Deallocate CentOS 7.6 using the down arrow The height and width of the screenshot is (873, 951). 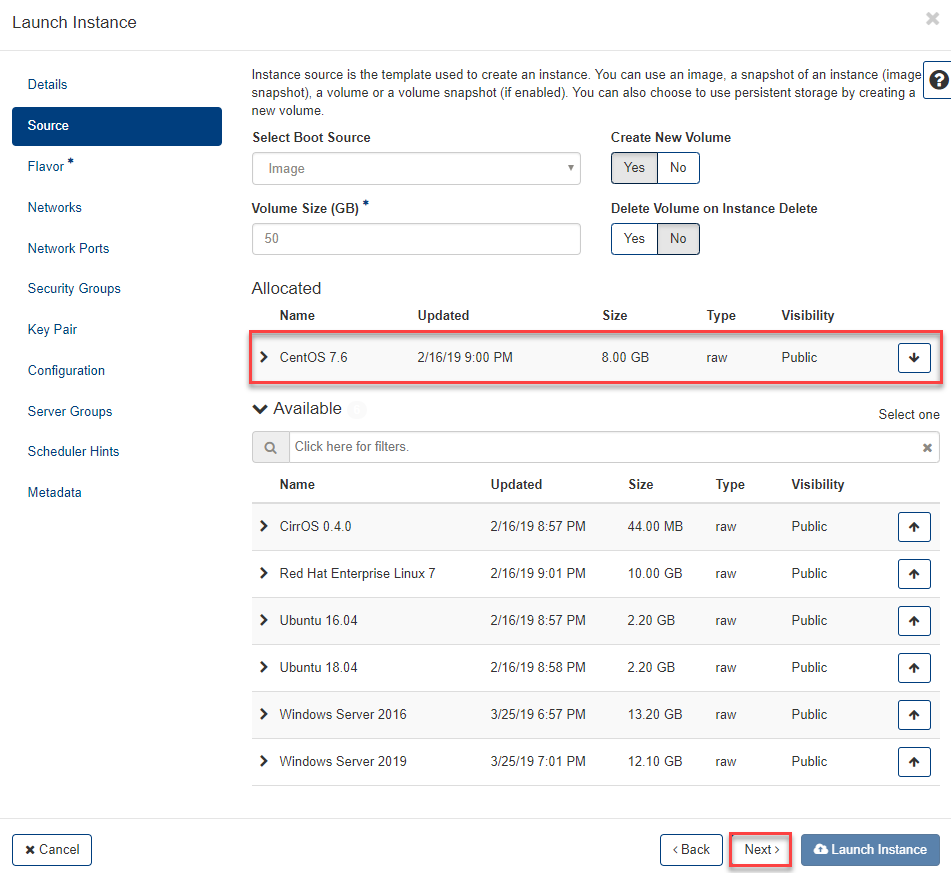click(914, 357)
